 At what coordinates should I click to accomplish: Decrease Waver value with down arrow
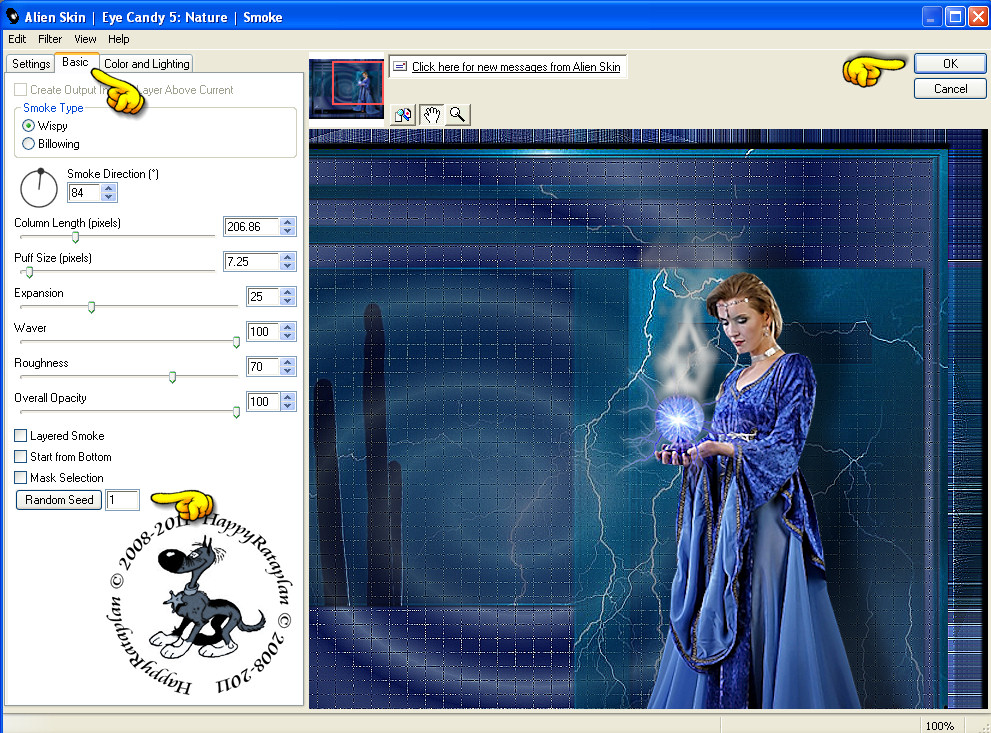pyautogui.click(x=288, y=336)
